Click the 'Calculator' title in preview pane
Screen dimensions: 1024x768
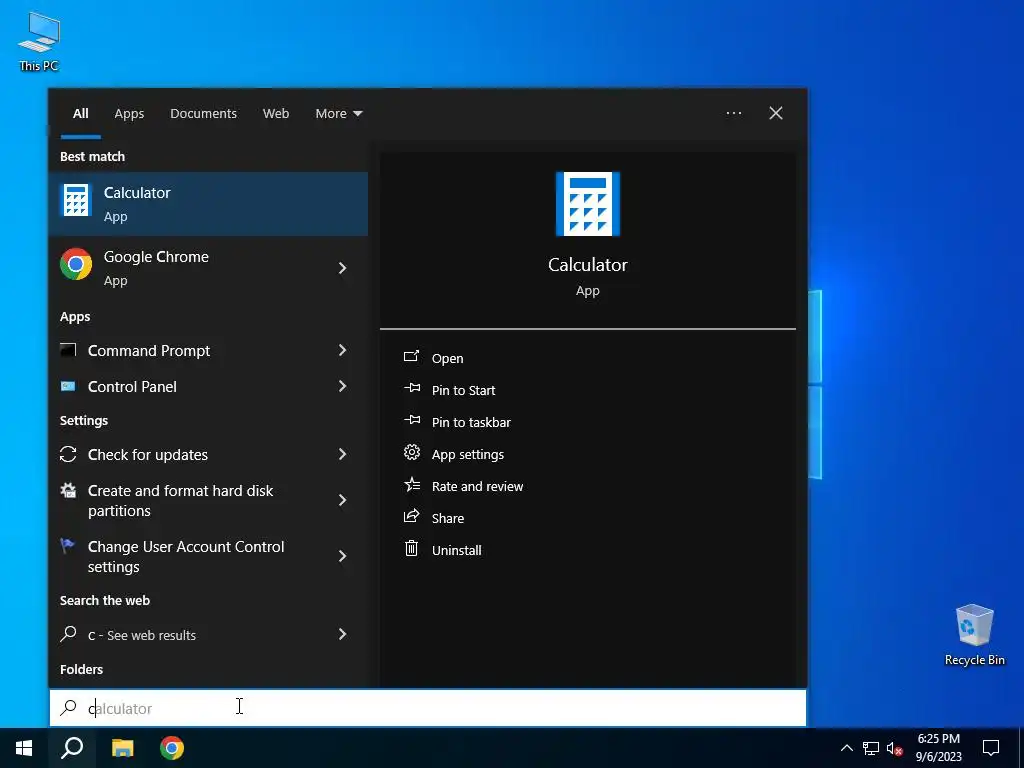coord(588,264)
